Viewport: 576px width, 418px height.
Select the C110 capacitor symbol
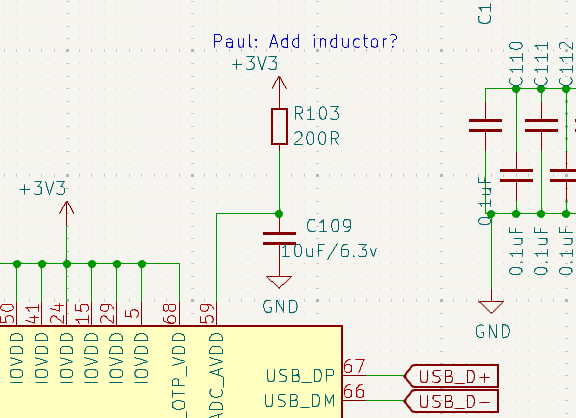coord(516,176)
